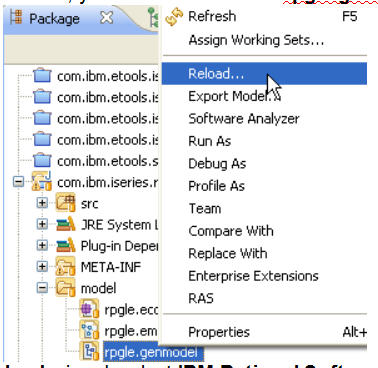
Task: Collapse the com.ibm.iseries project node
Action: point(19,182)
